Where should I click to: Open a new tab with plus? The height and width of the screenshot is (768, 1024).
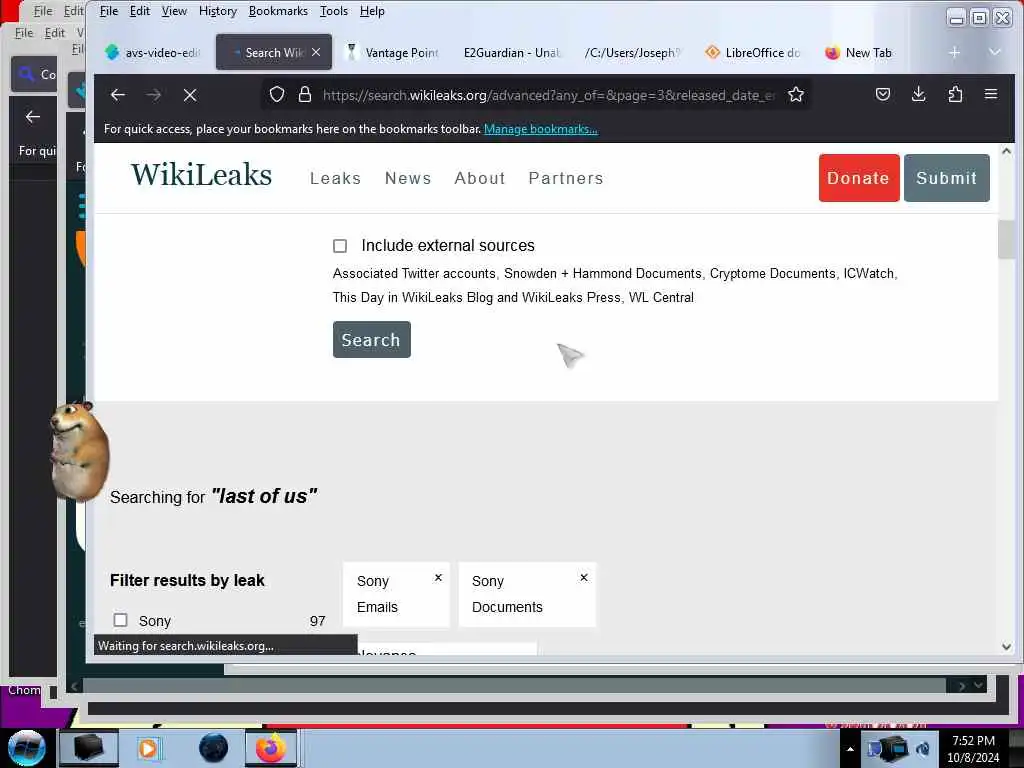point(954,52)
